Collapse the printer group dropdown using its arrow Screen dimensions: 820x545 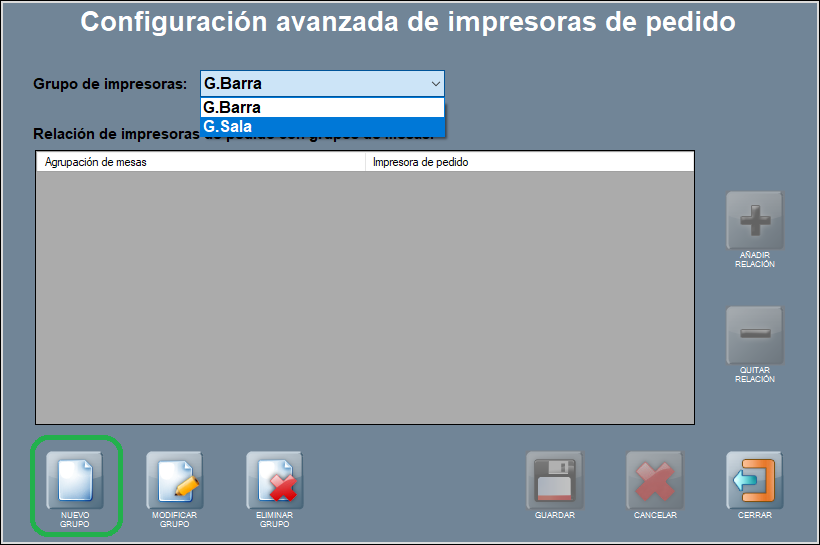click(x=435, y=84)
